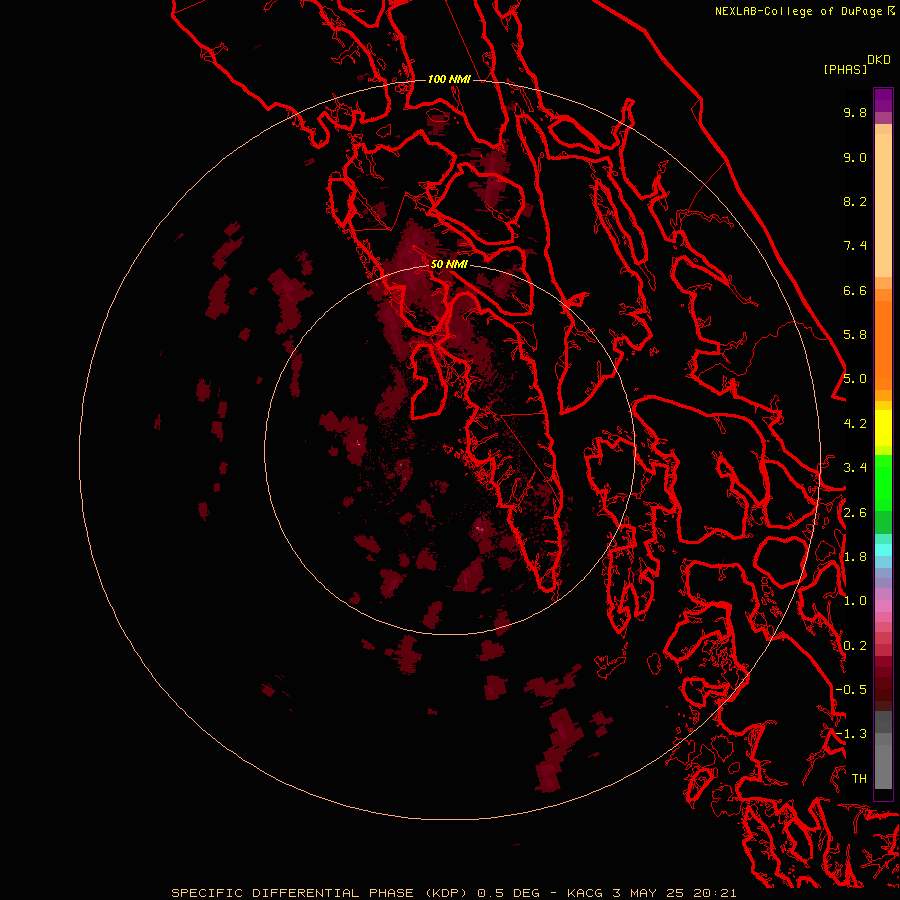Viewport: 900px width, 900px height.
Task: Click the 2.6 value on the scale
Action: (x=855, y=513)
